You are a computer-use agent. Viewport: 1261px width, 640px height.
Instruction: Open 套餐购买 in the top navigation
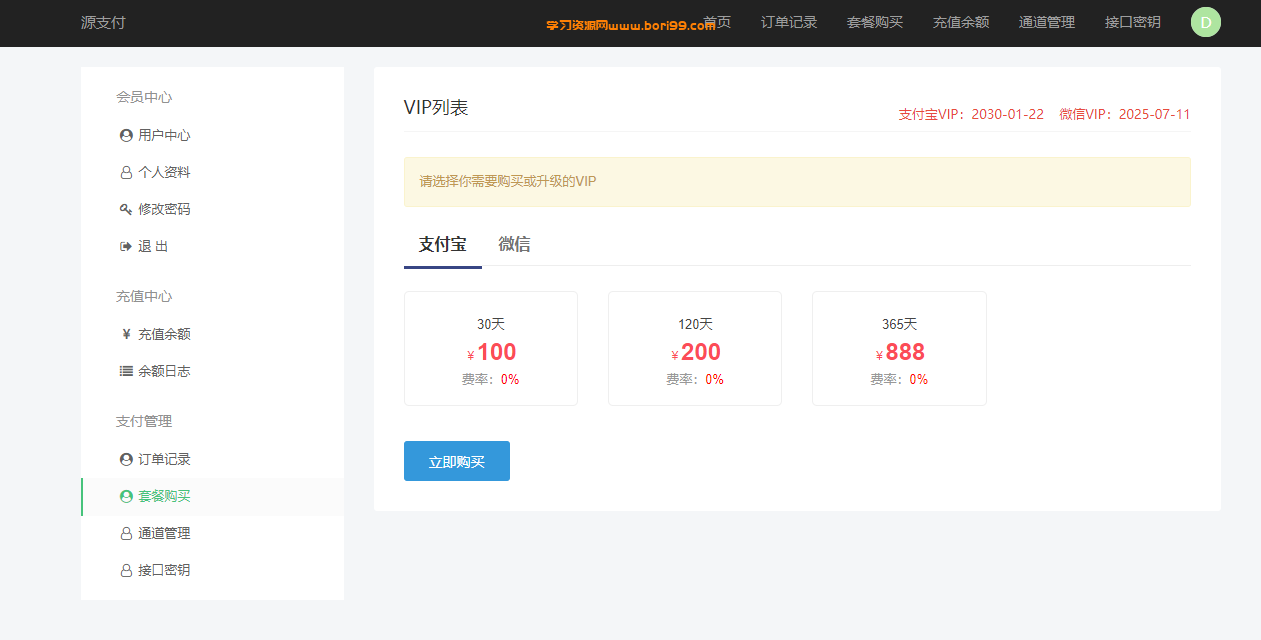[x=875, y=22]
